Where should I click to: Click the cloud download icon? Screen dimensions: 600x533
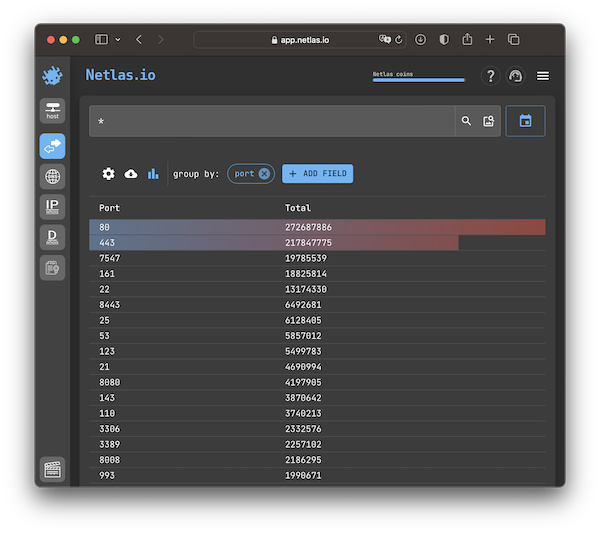point(131,174)
